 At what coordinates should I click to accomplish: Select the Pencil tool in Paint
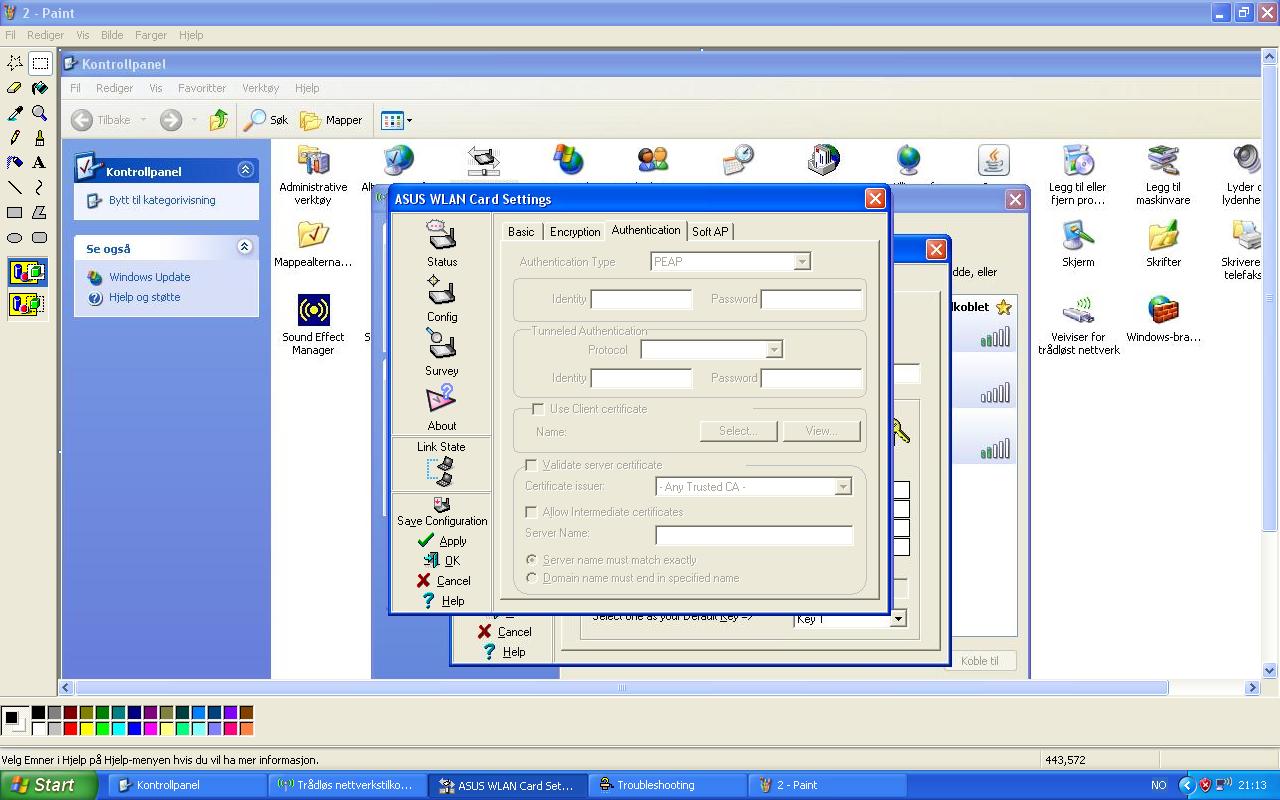tap(15, 138)
